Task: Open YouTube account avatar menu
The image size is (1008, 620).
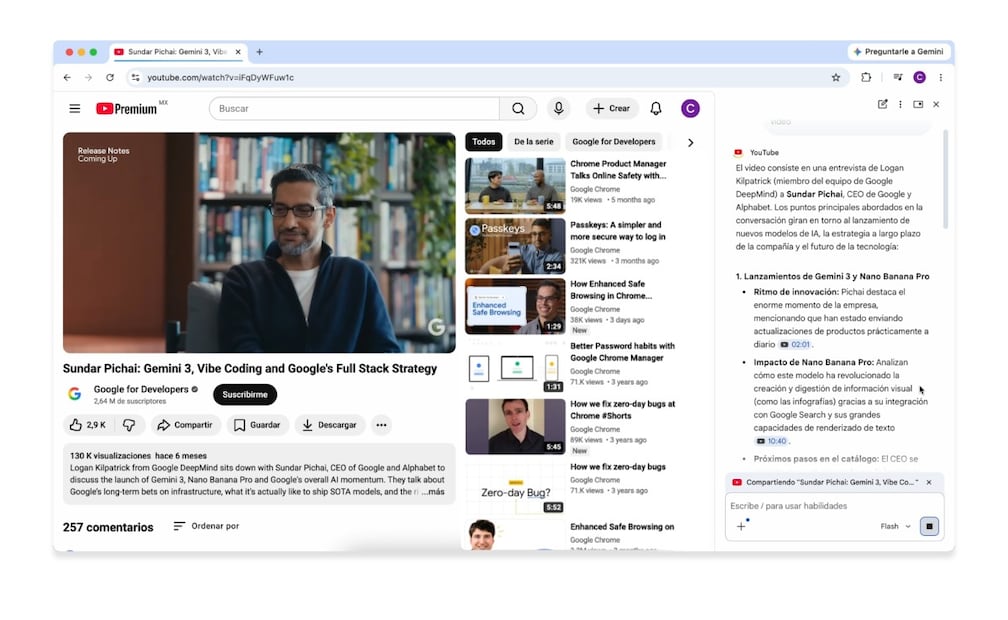Action: point(690,109)
